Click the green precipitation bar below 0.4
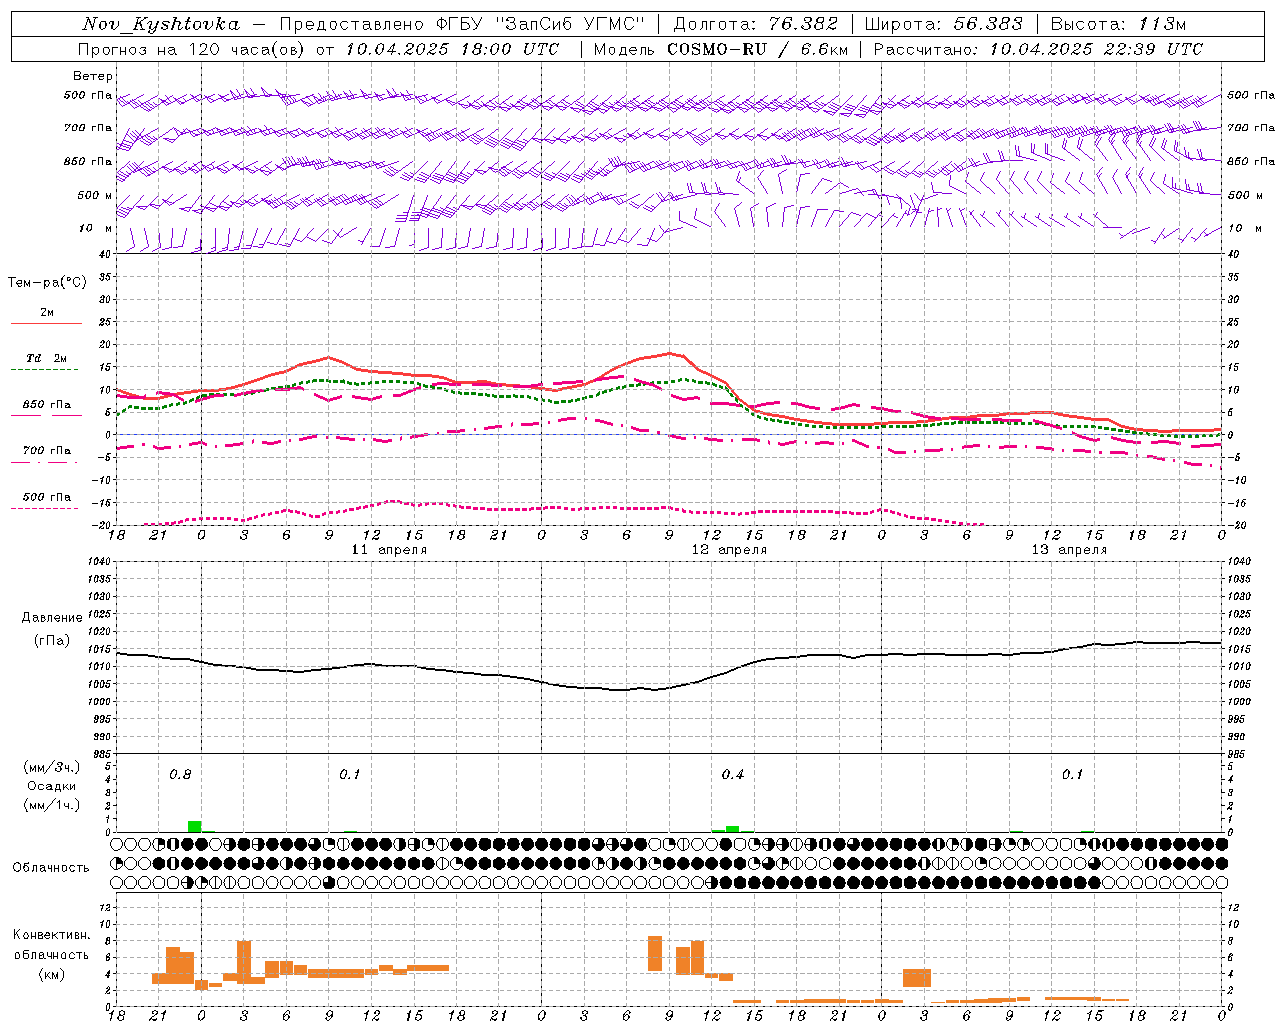Image resolution: width=1280 pixels, height=1024 pixels. pos(733,828)
